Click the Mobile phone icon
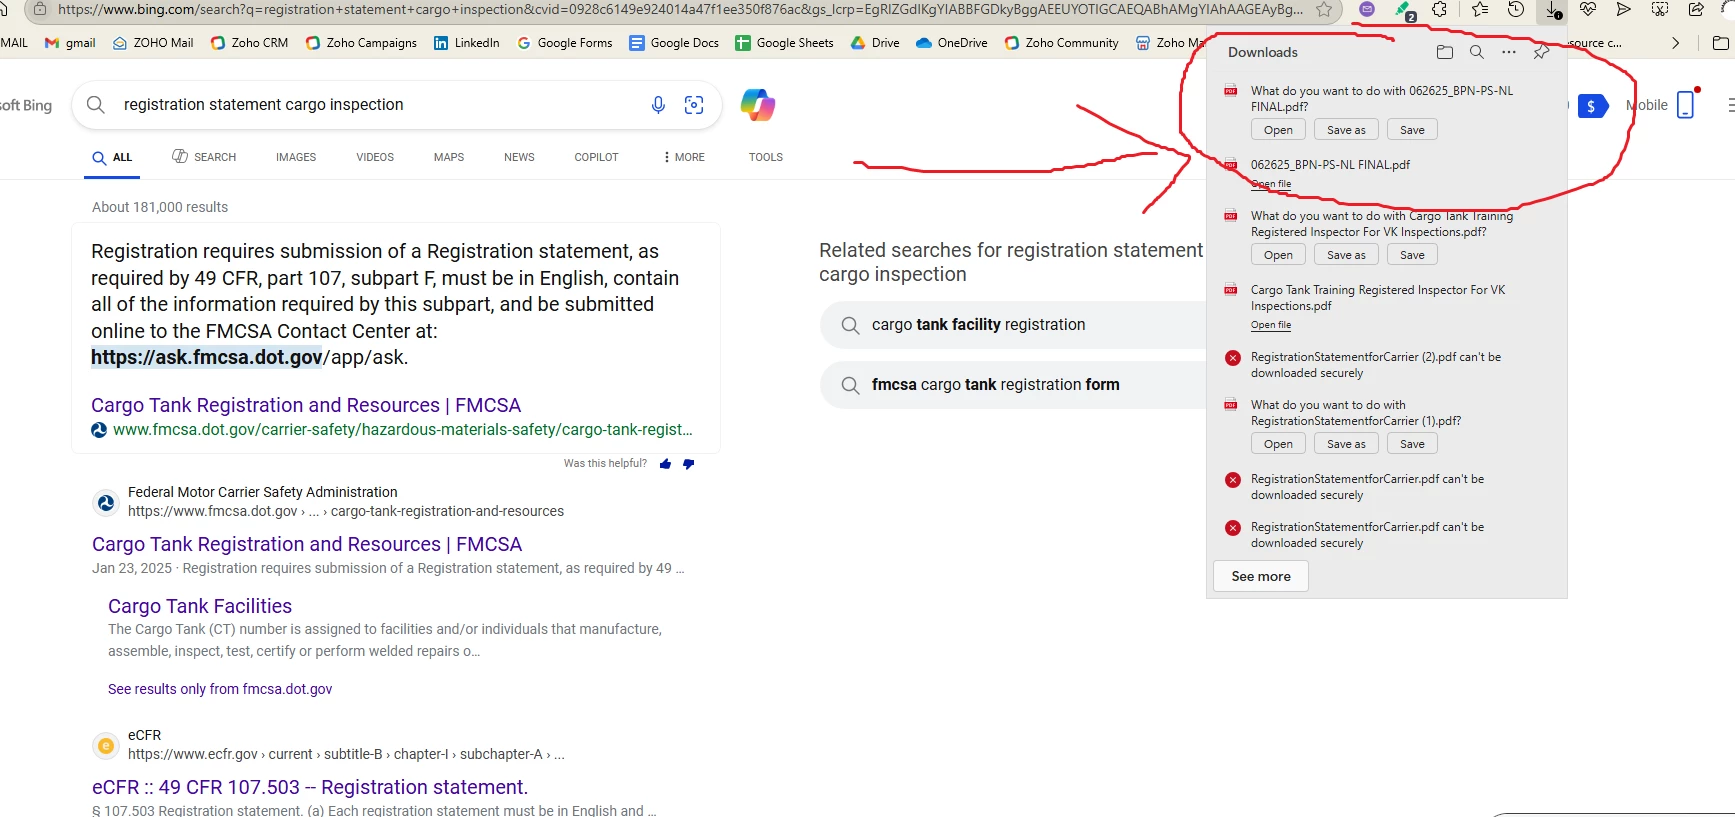 (1686, 104)
